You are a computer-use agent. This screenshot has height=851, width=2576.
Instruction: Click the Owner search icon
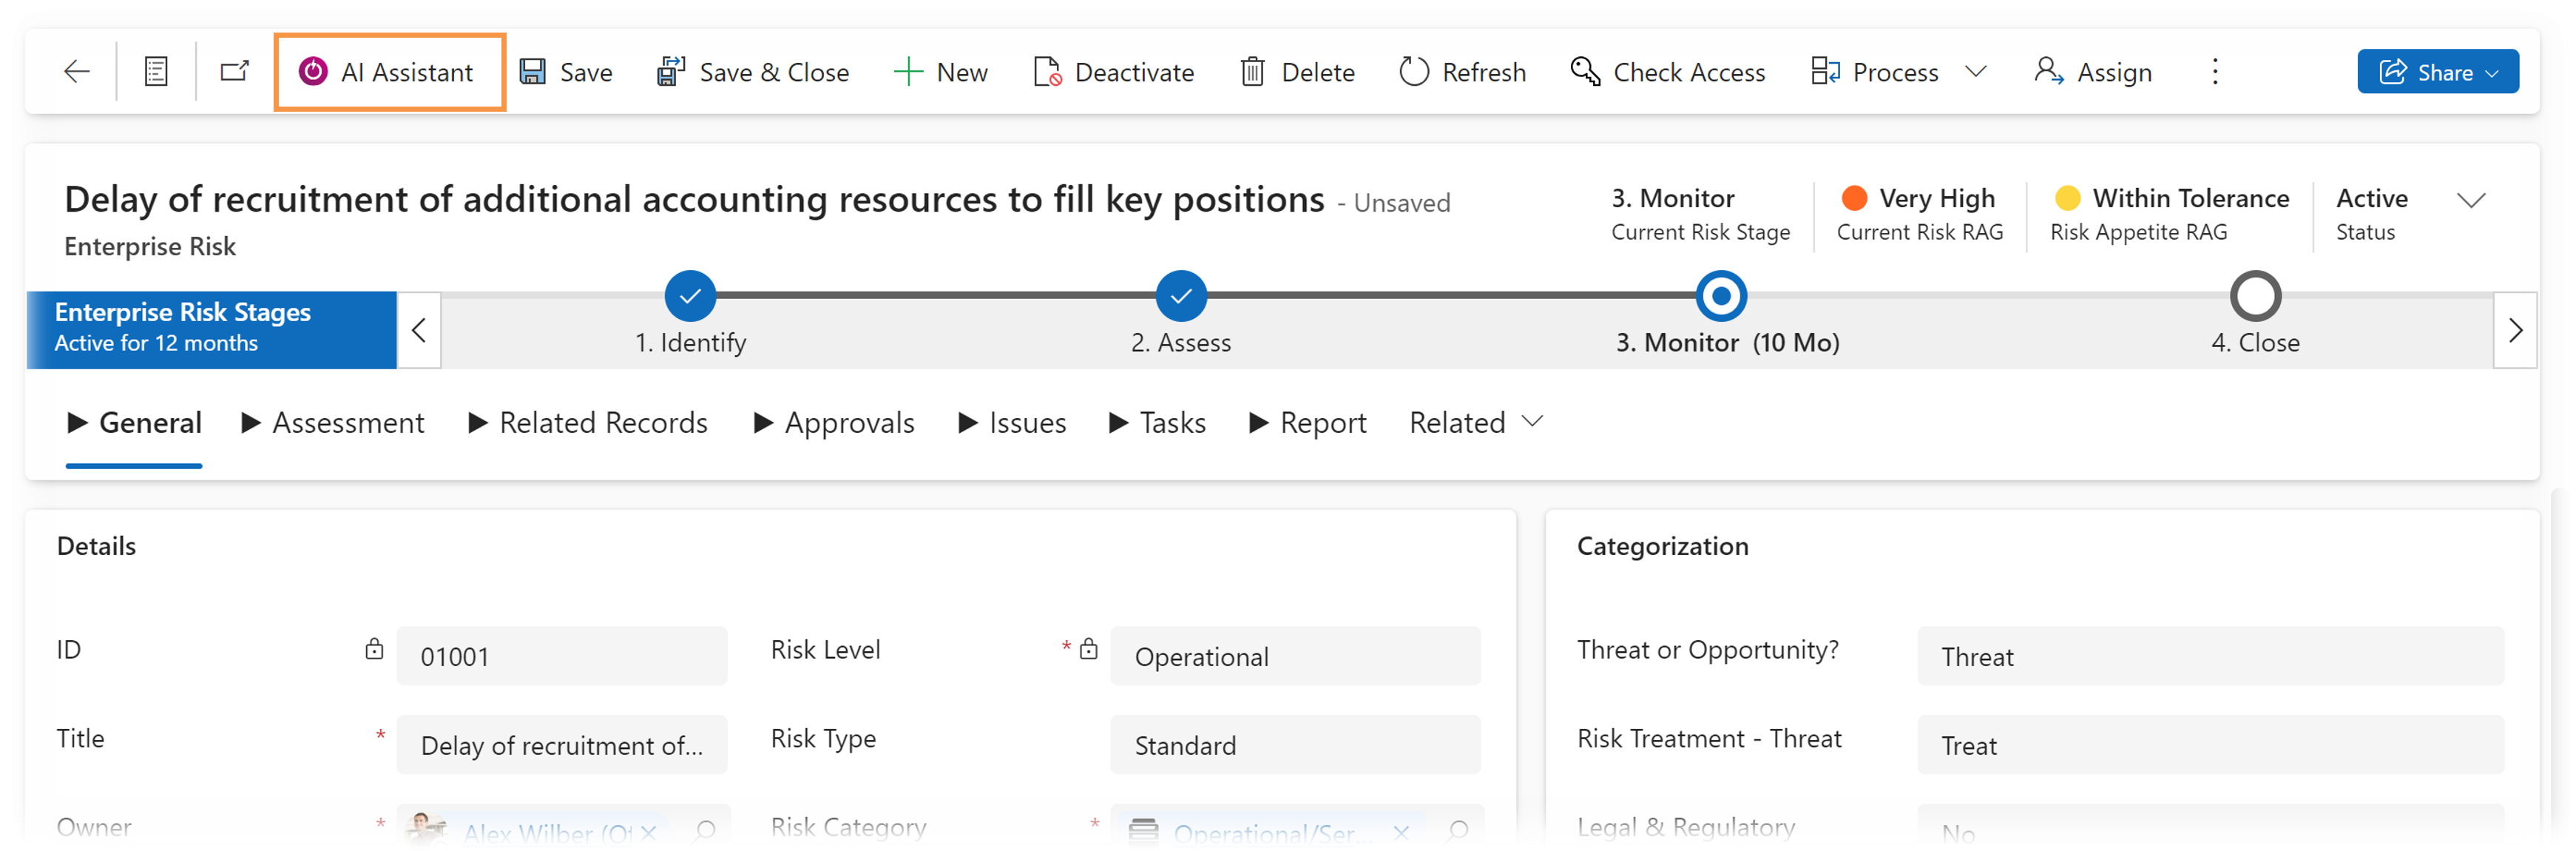coord(705,831)
